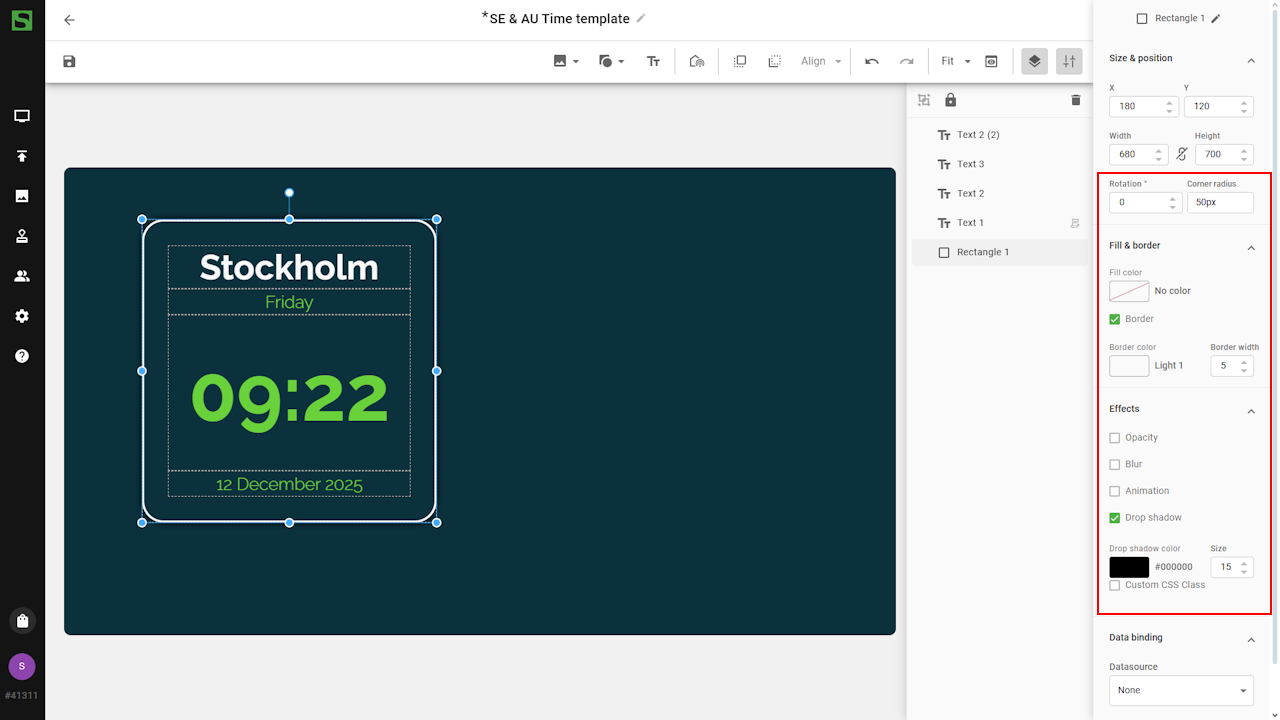Collapse the Effects section
Viewport: 1280px width, 720px height.
click(x=1250, y=410)
